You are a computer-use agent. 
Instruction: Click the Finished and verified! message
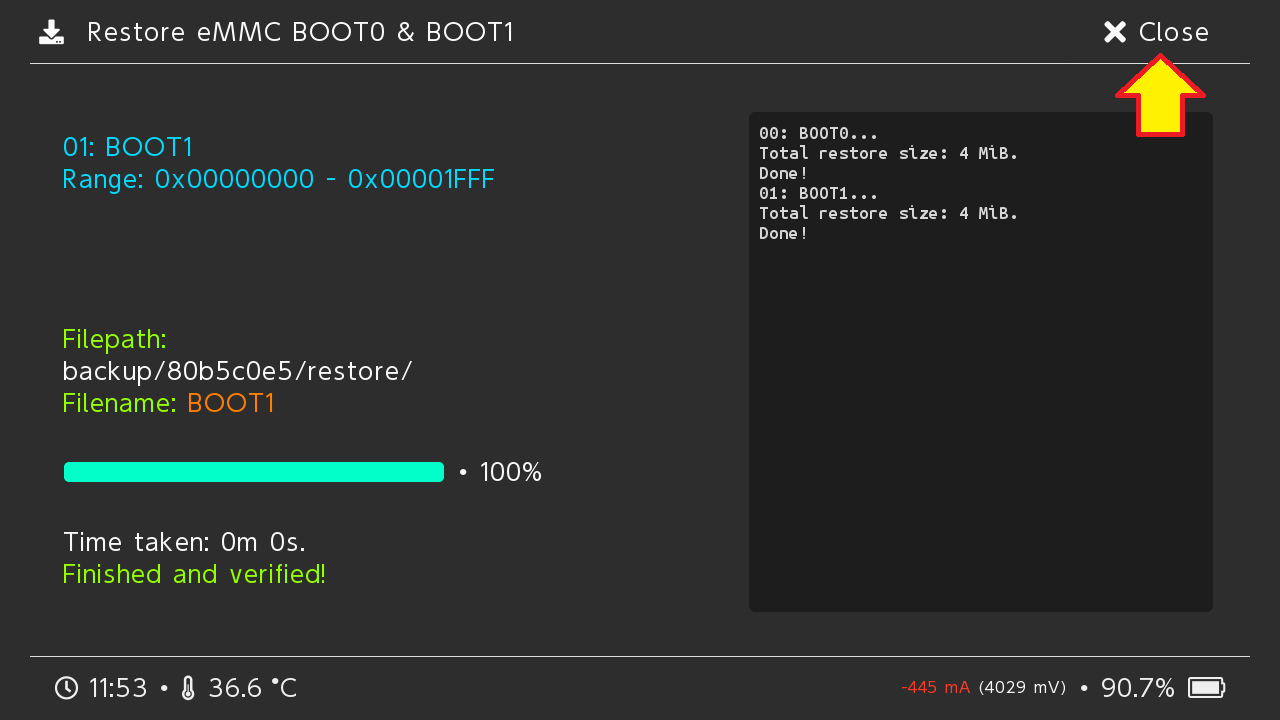click(x=194, y=574)
